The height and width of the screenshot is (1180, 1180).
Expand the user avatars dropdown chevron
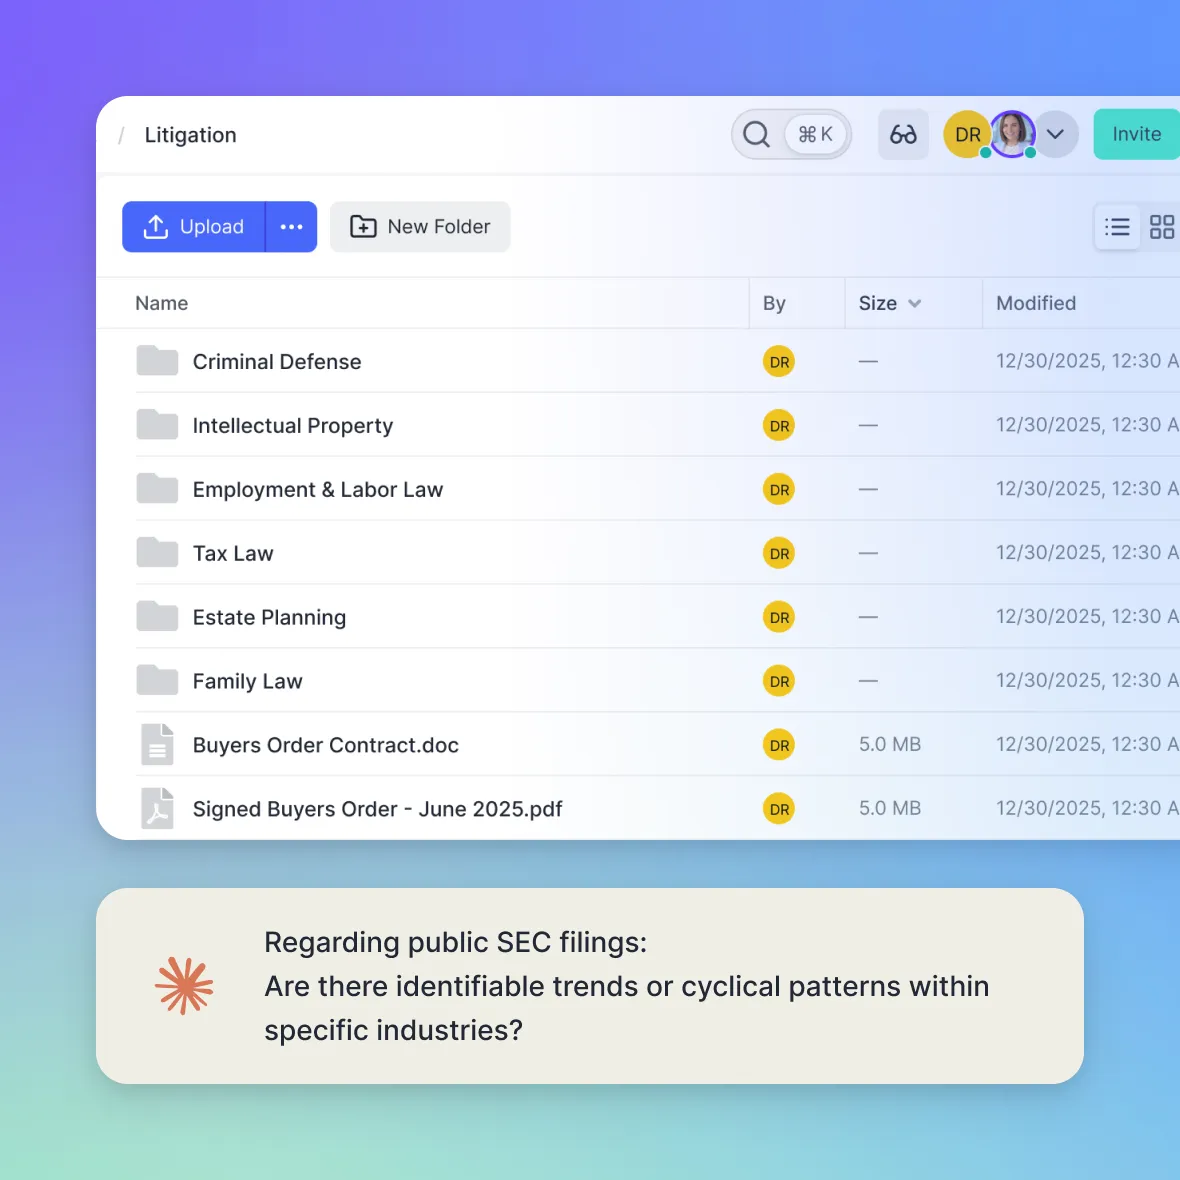pyautogui.click(x=1055, y=134)
